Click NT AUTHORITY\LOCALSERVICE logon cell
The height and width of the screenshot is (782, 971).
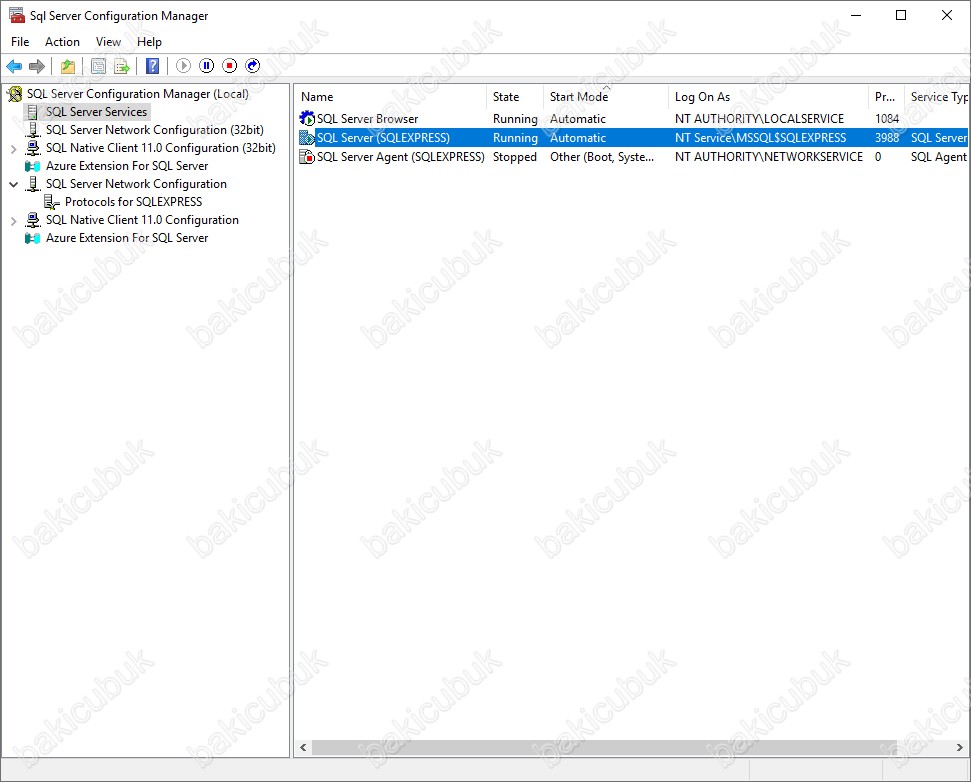(x=759, y=118)
